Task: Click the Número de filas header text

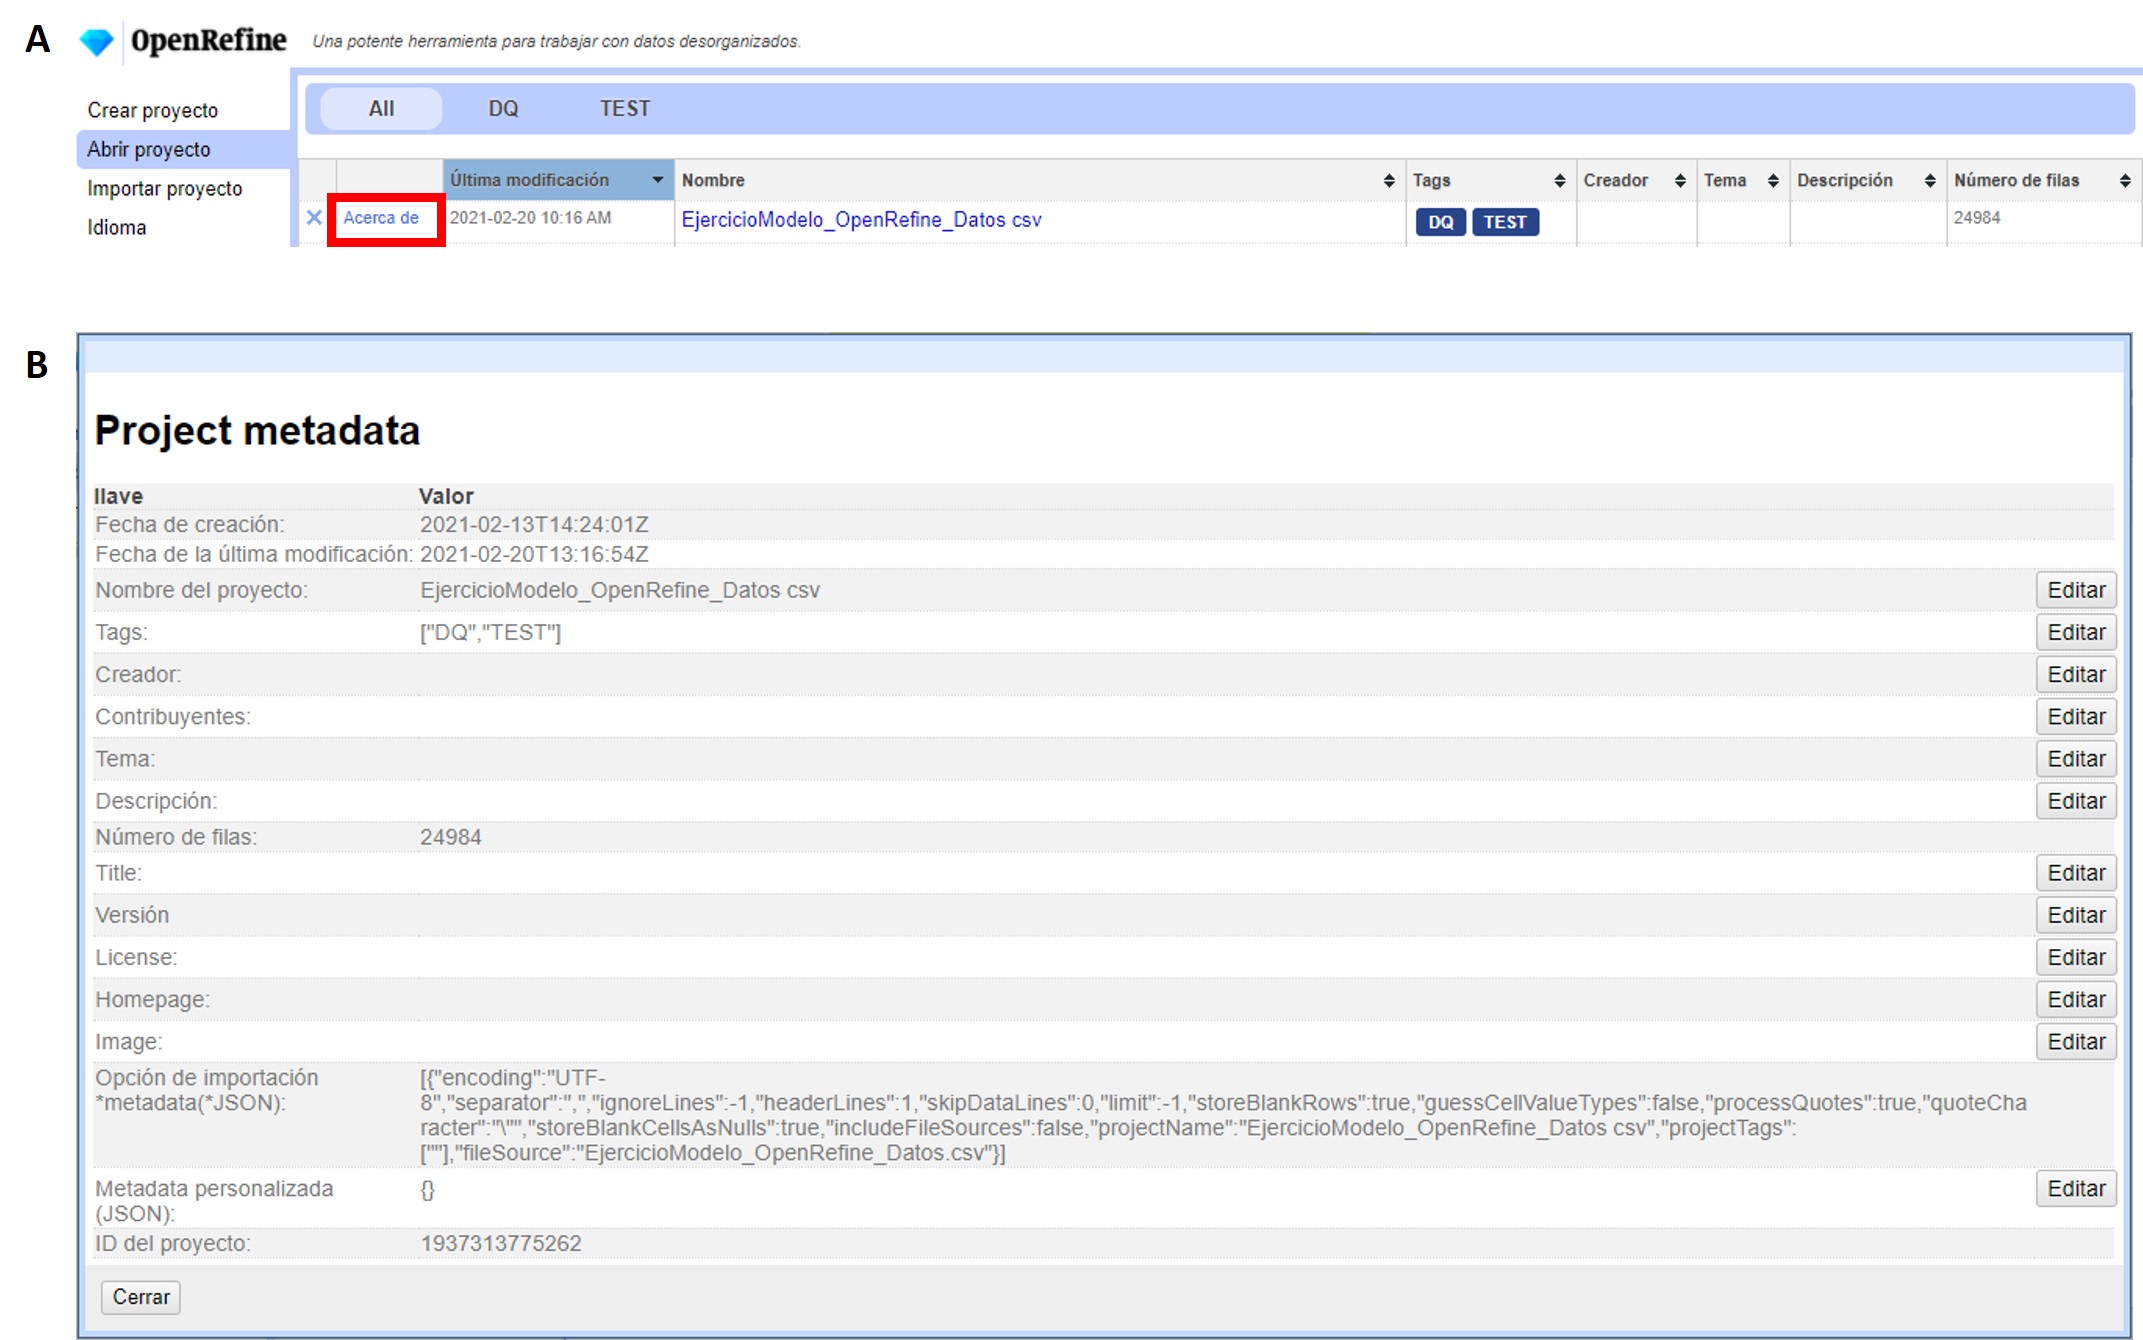Action: [2016, 180]
